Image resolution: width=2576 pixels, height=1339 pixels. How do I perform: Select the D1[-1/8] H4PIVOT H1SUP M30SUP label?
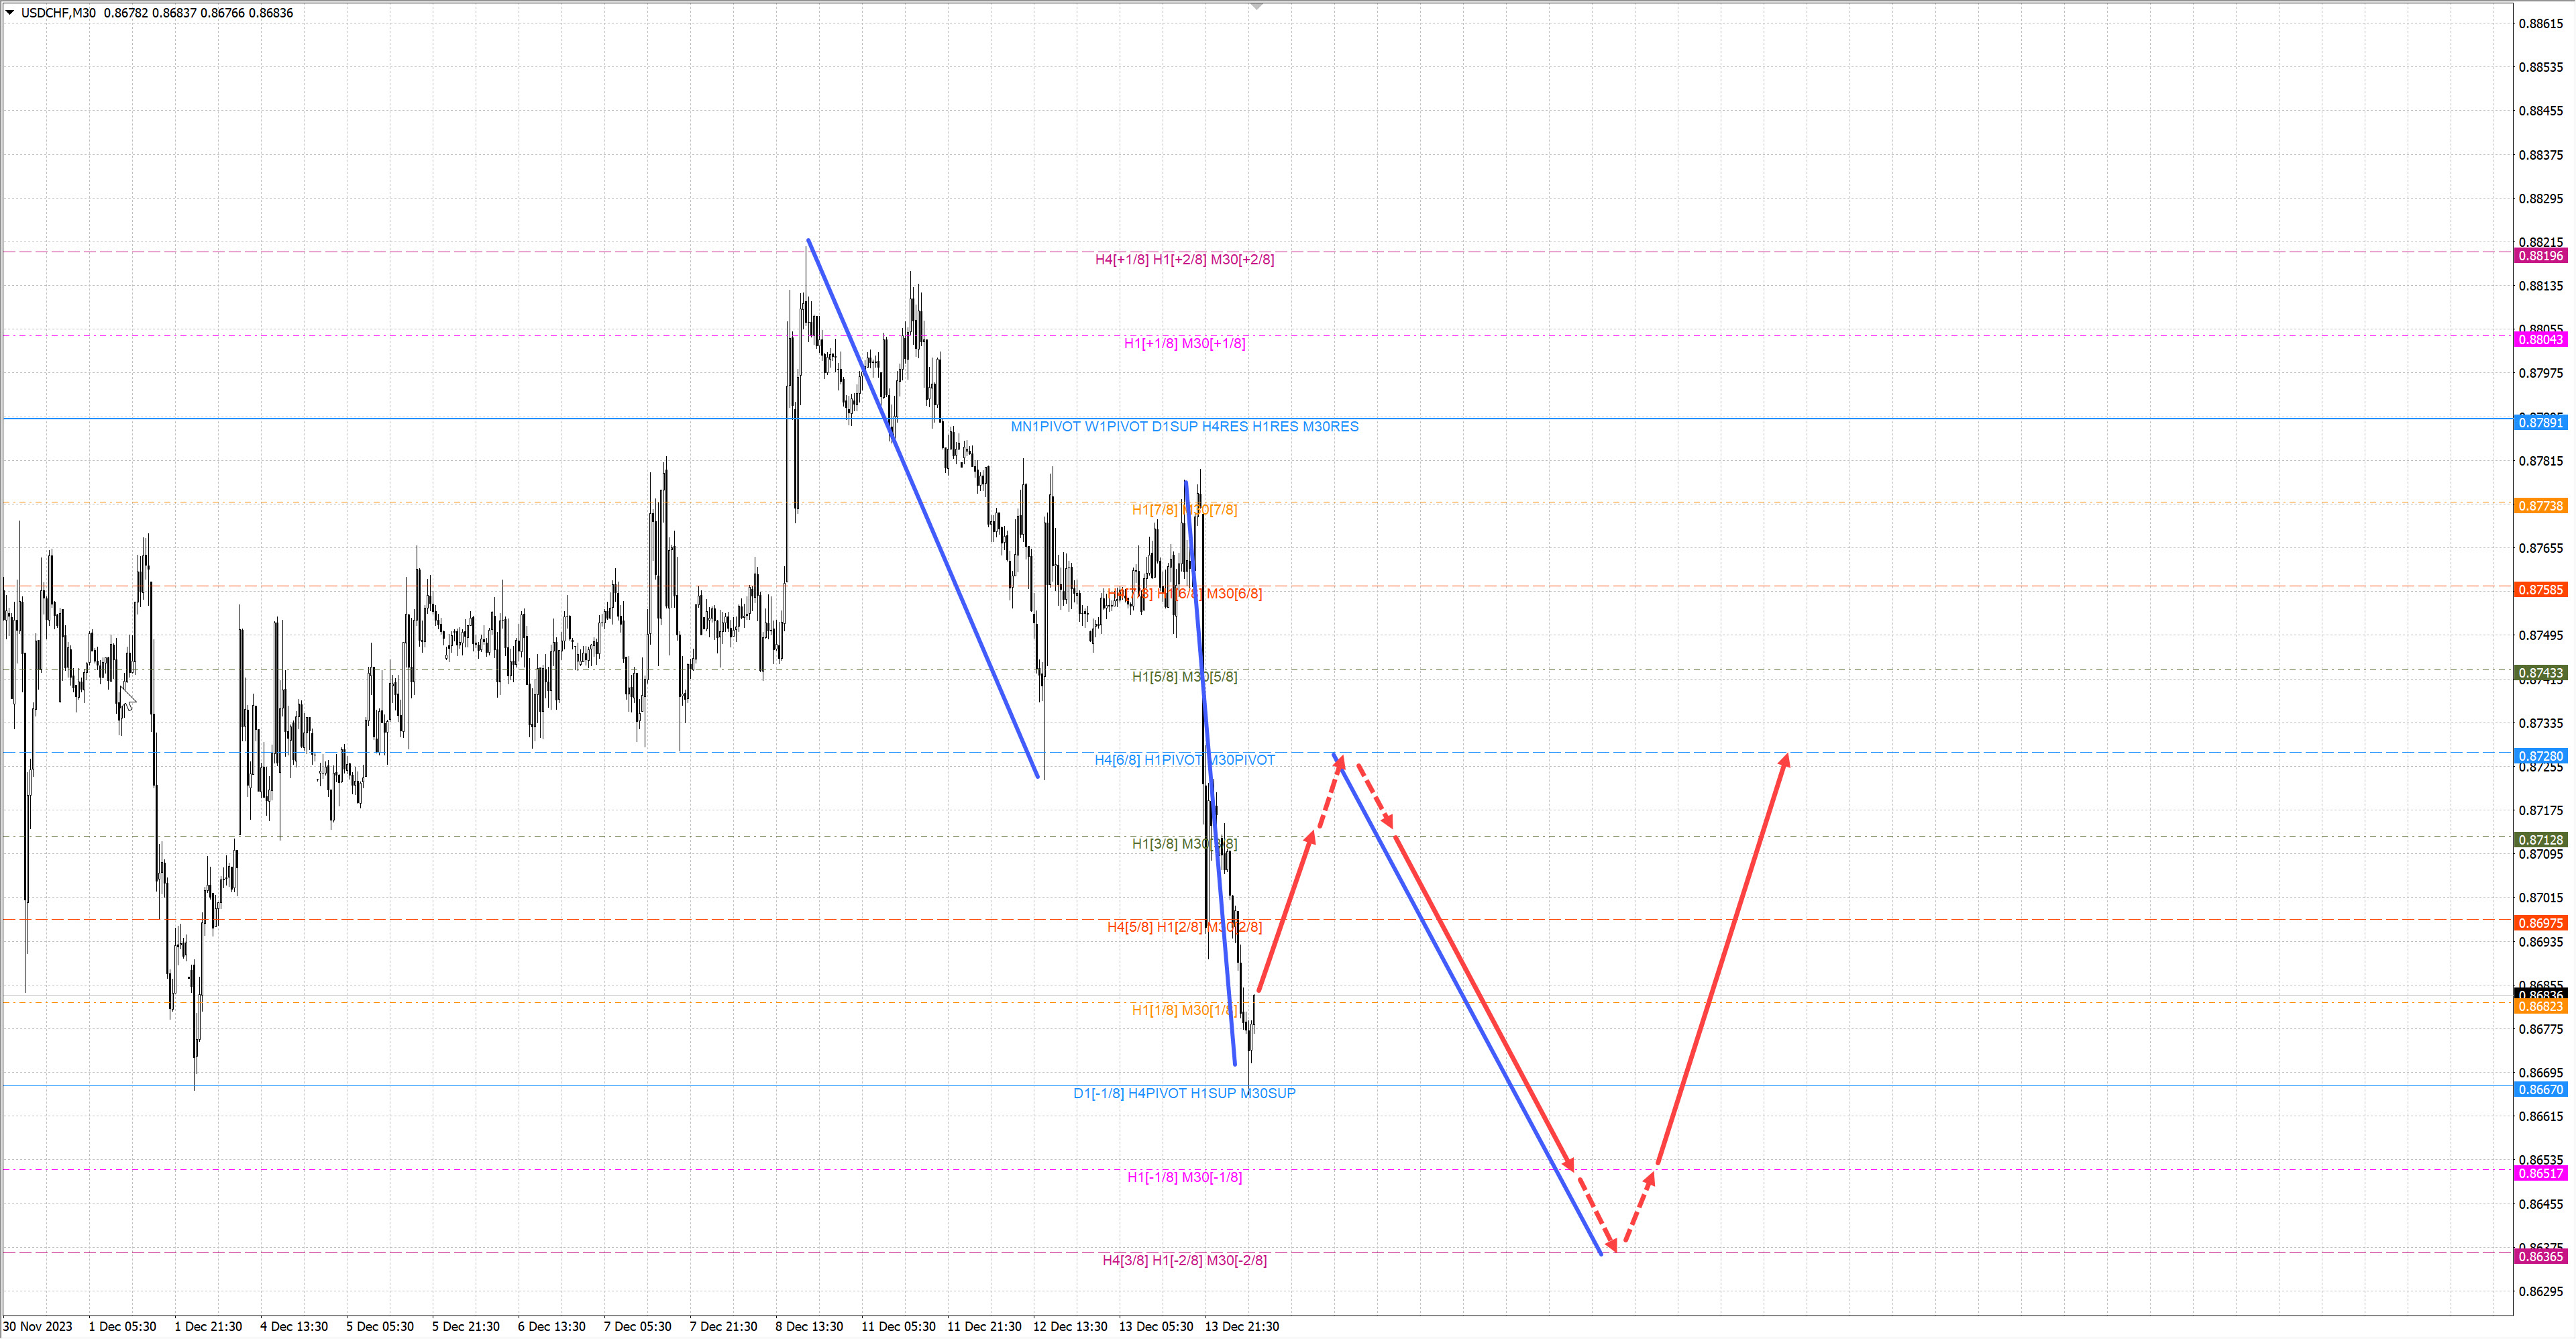(x=1184, y=1094)
